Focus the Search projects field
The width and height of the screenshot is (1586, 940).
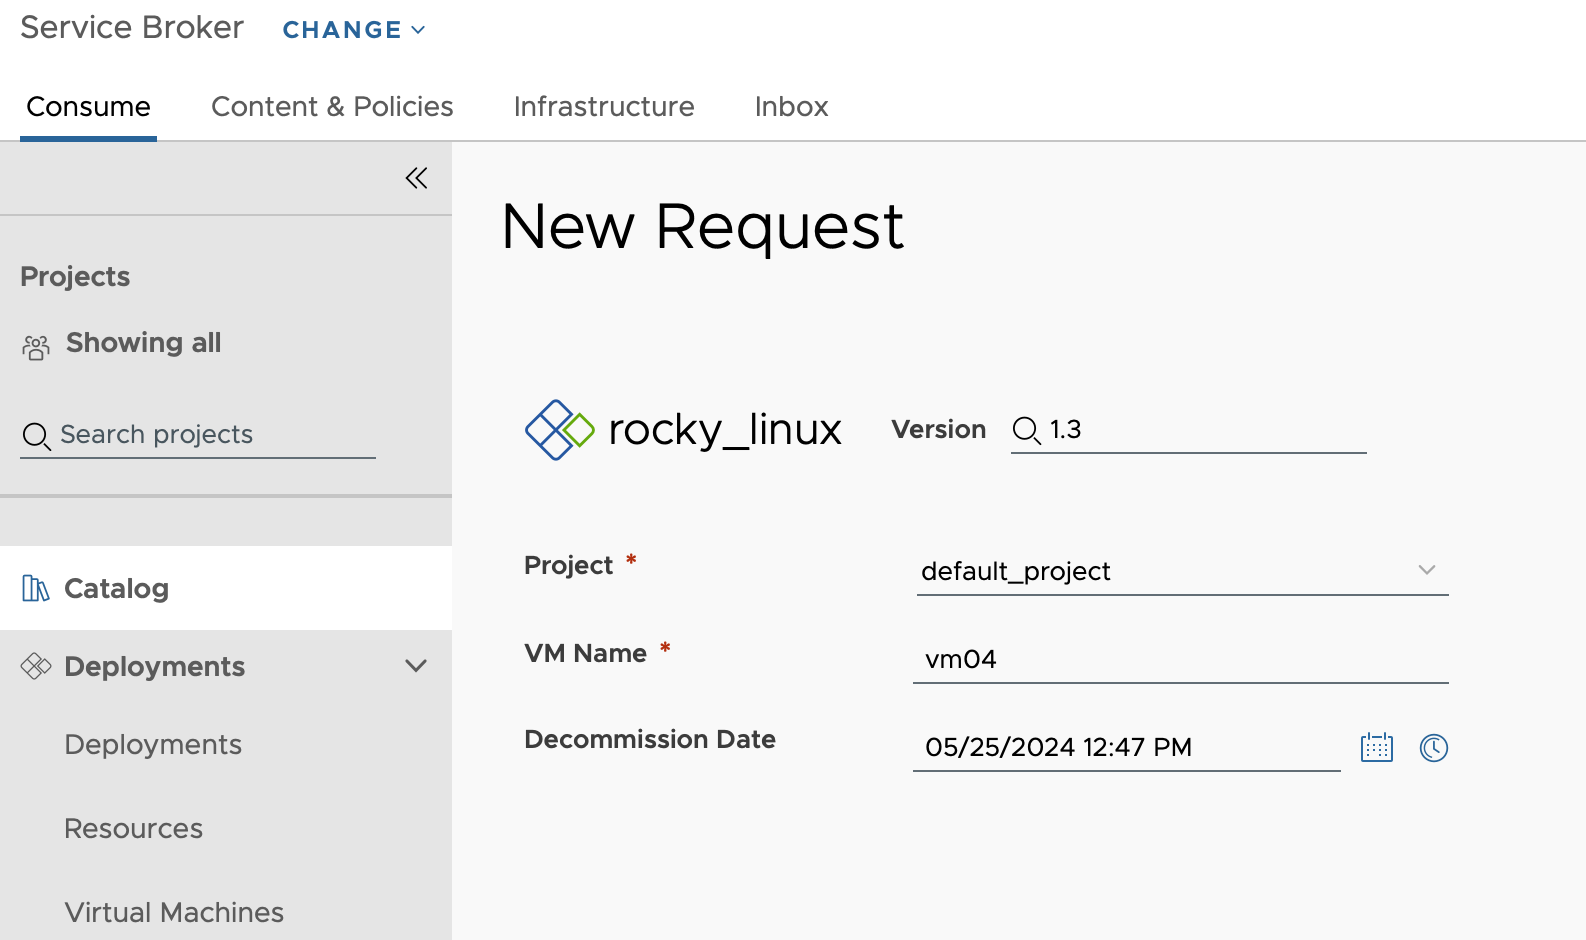point(198,435)
